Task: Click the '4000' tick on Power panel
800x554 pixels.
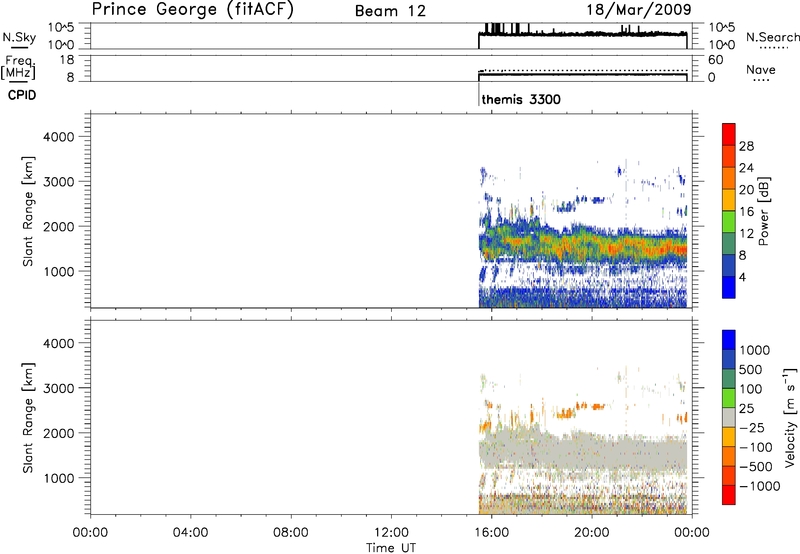Action: coord(59,137)
